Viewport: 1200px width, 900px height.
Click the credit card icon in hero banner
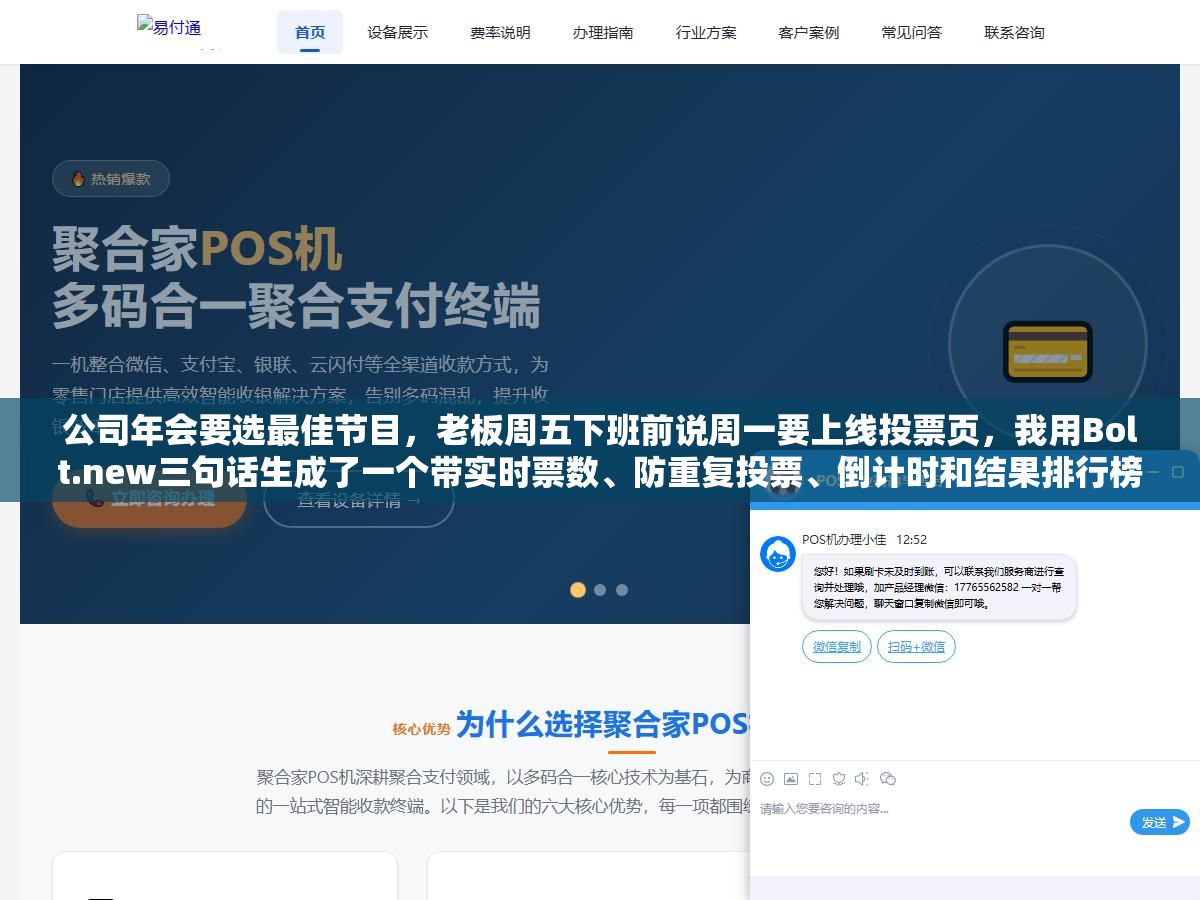point(1047,352)
